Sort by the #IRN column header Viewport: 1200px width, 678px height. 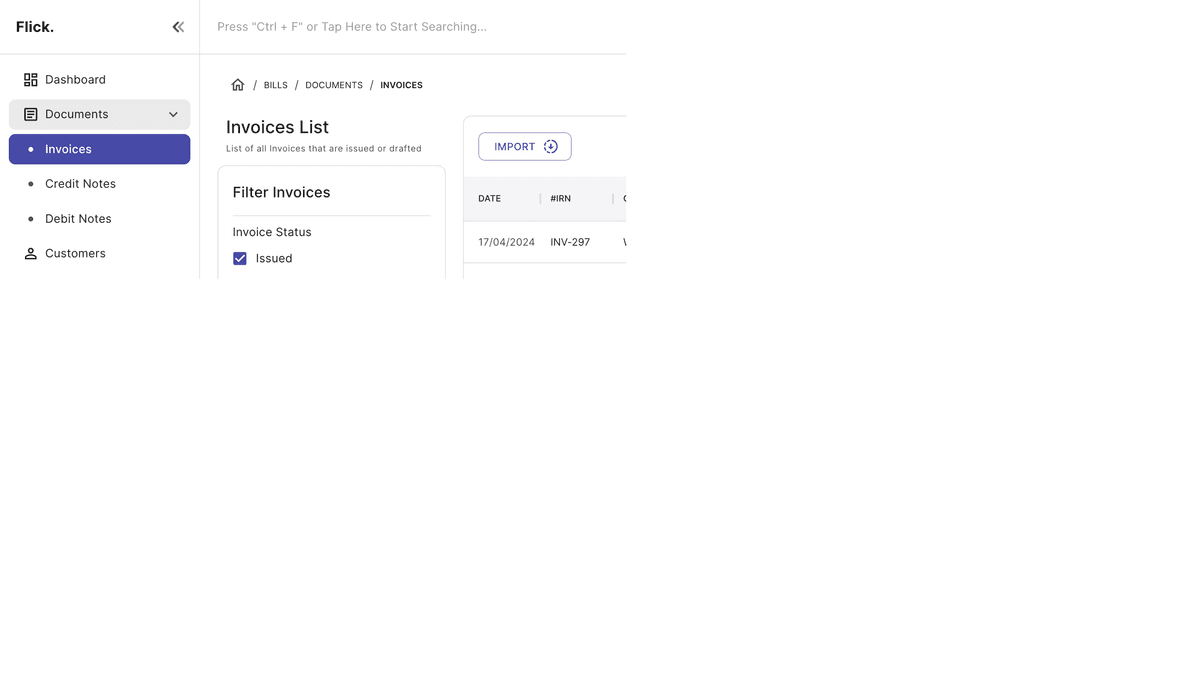[x=560, y=199]
